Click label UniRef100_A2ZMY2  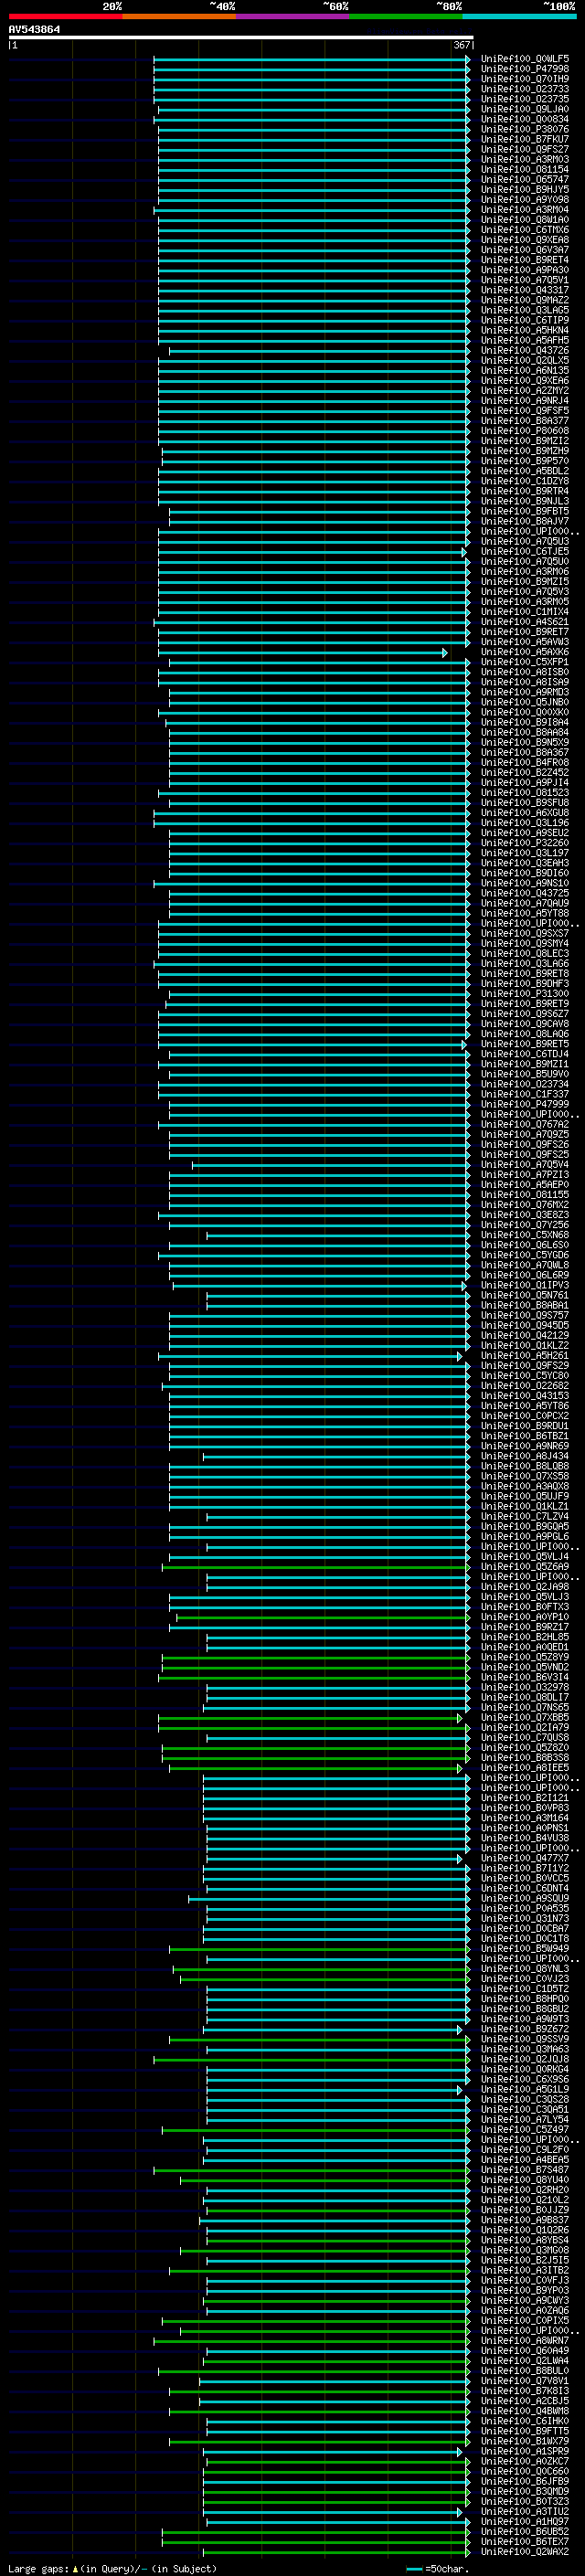pos(525,390)
